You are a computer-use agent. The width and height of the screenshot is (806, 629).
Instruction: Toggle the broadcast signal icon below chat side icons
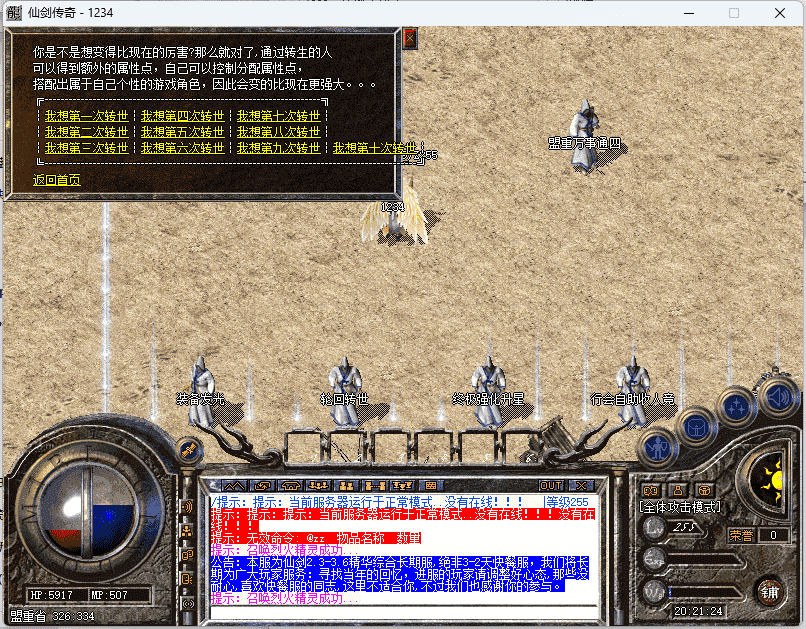coord(188,604)
